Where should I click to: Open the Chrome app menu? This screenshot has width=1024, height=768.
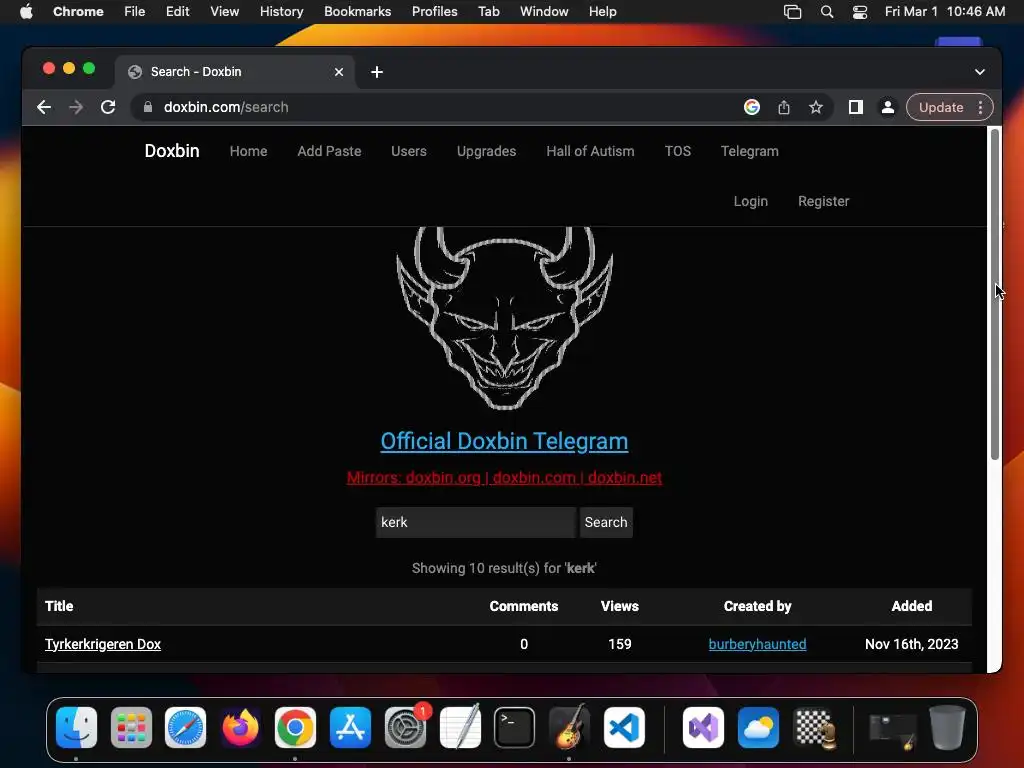click(78, 12)
